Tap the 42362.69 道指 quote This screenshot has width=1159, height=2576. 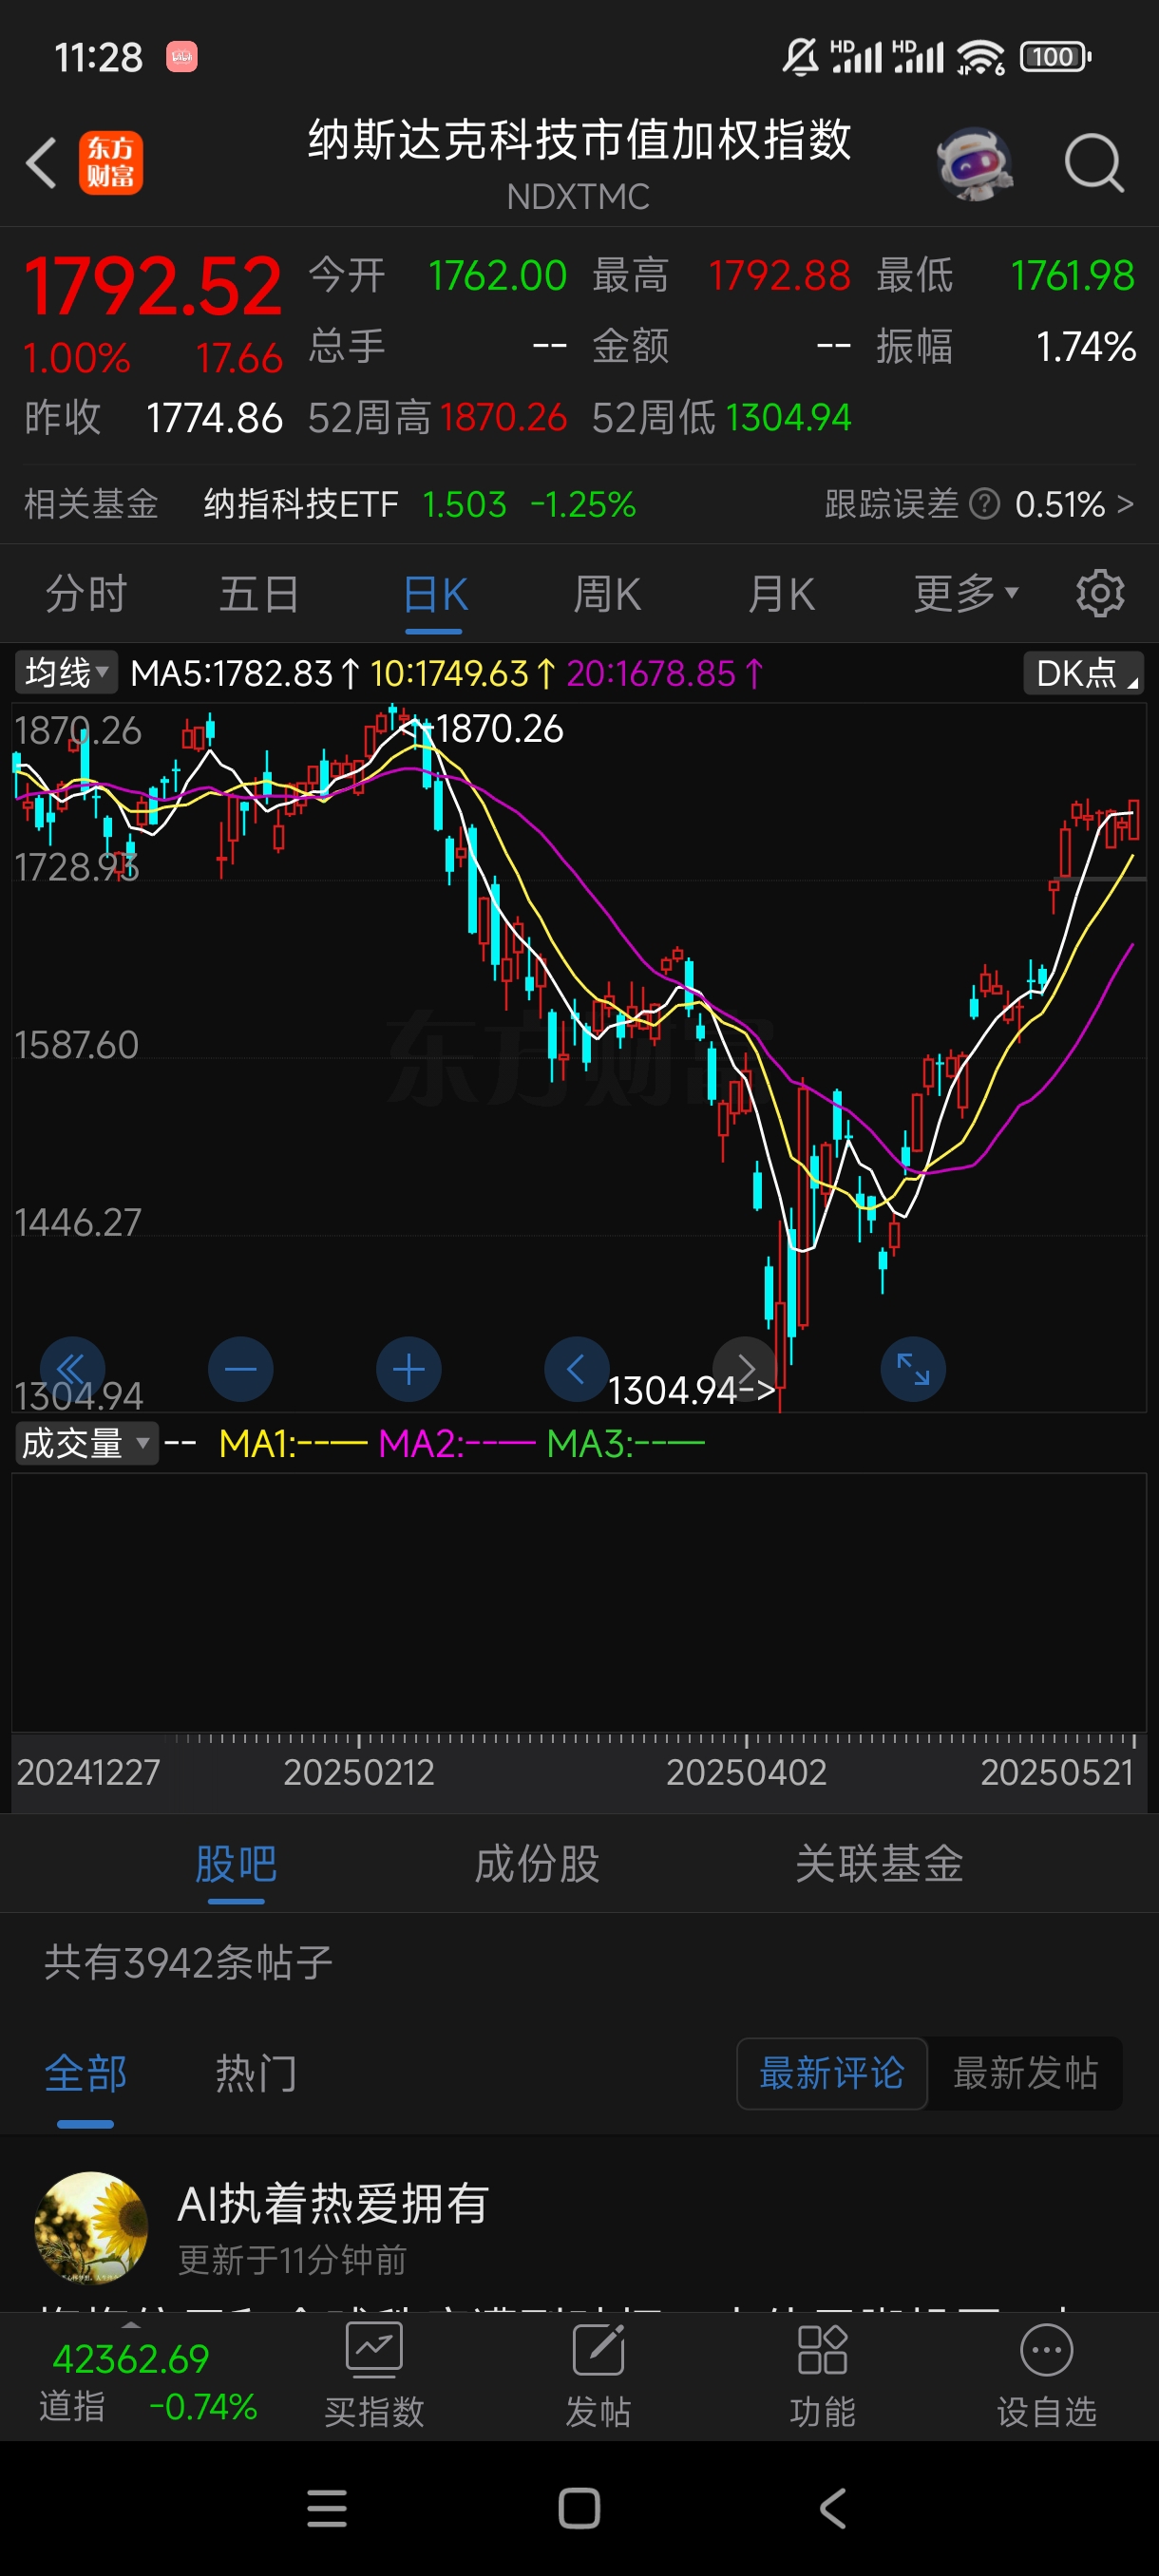(131, 2359)
